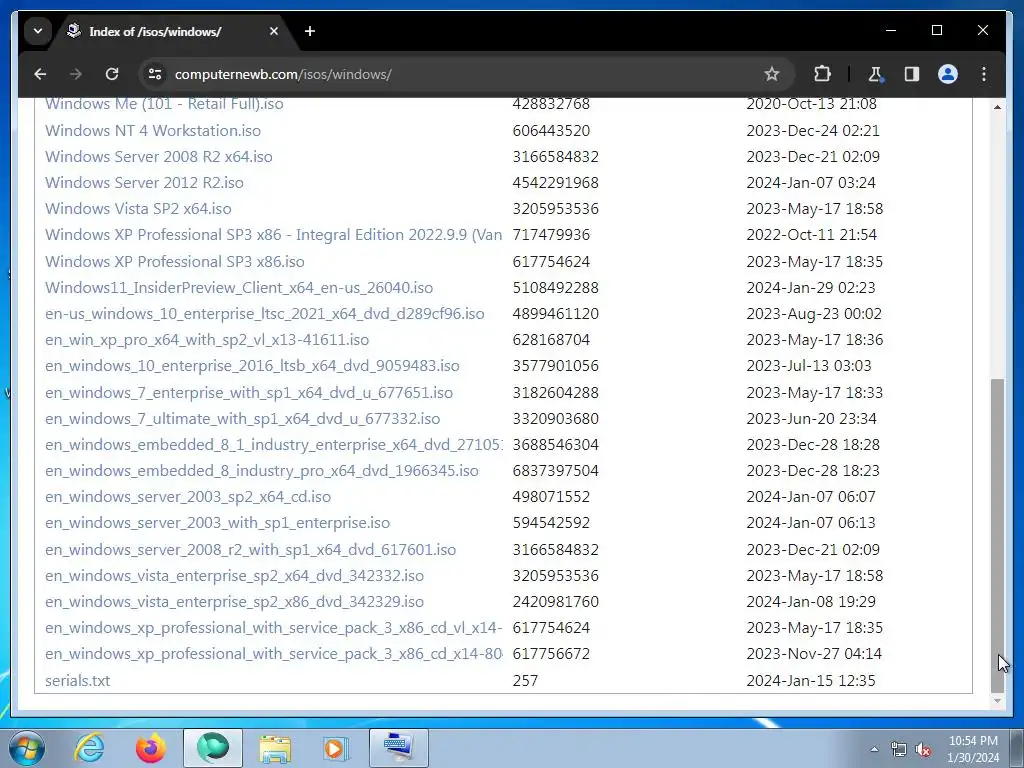Screen dimensions: 1024x768
Task: Click the file size 6837397504
Action: coord(556,471)
